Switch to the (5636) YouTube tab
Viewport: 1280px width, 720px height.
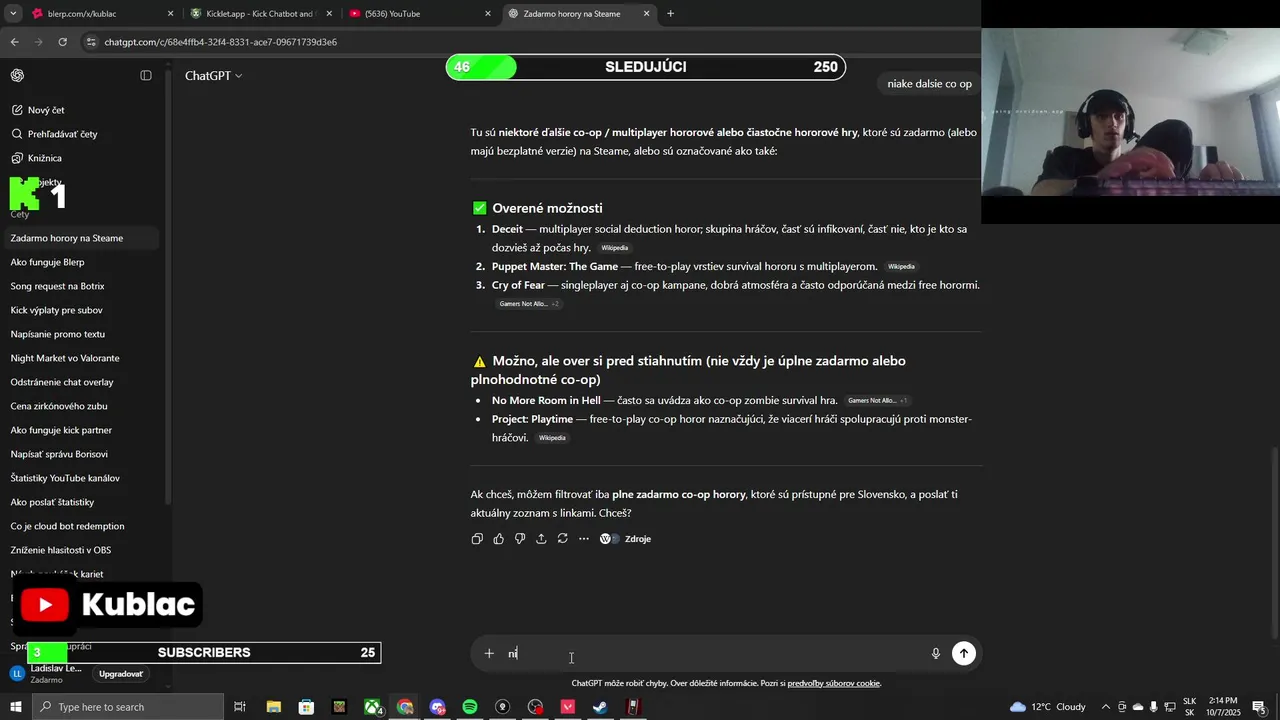[419, 14]
